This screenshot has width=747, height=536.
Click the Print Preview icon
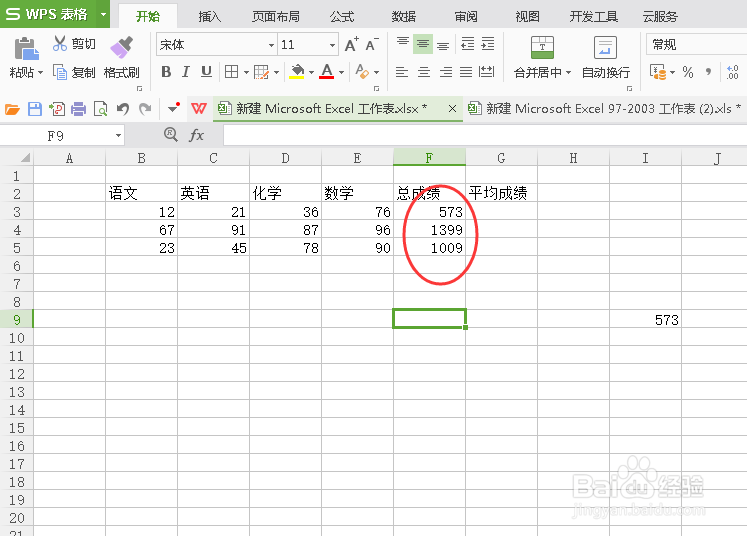pos(101,109)
